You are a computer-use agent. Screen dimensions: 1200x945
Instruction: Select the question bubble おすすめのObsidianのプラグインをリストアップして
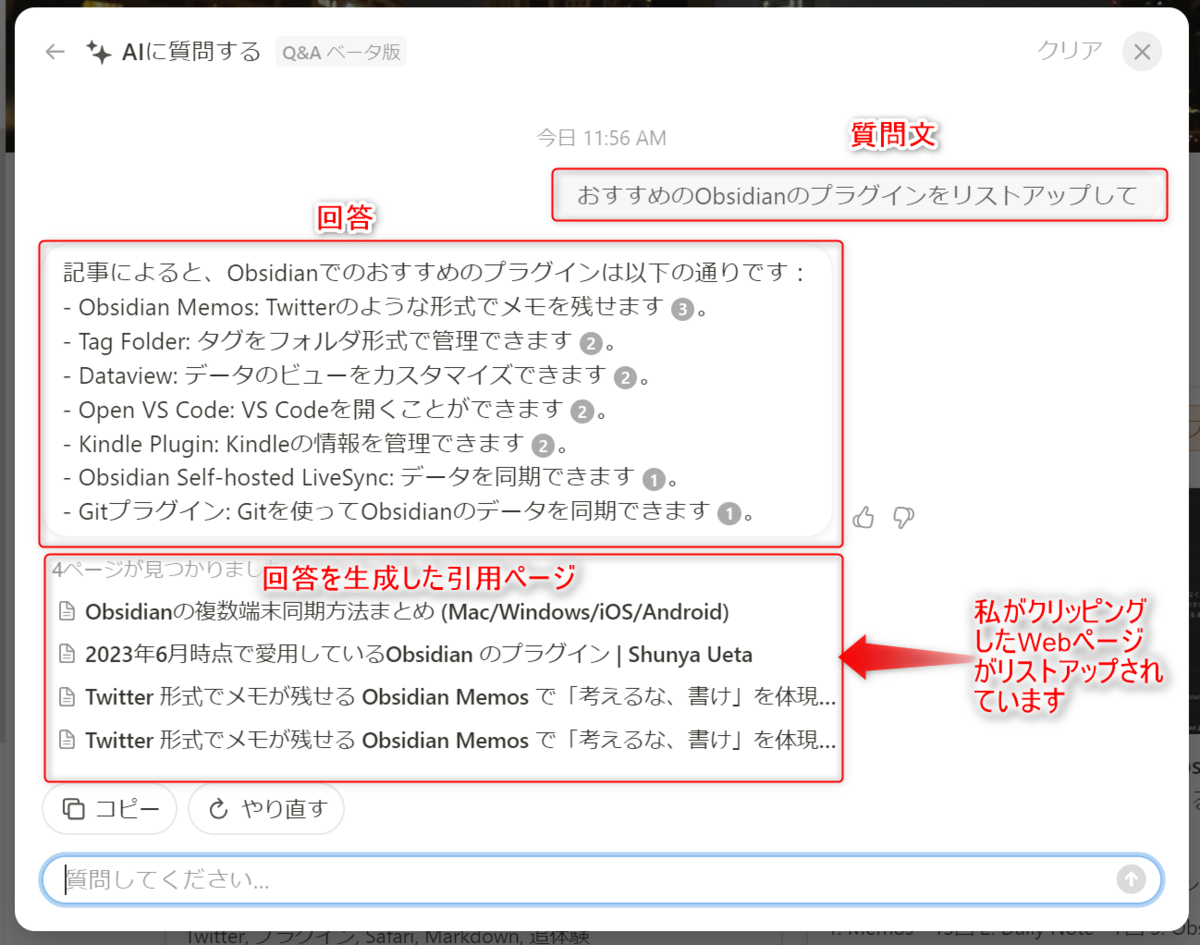click(860, 195)
